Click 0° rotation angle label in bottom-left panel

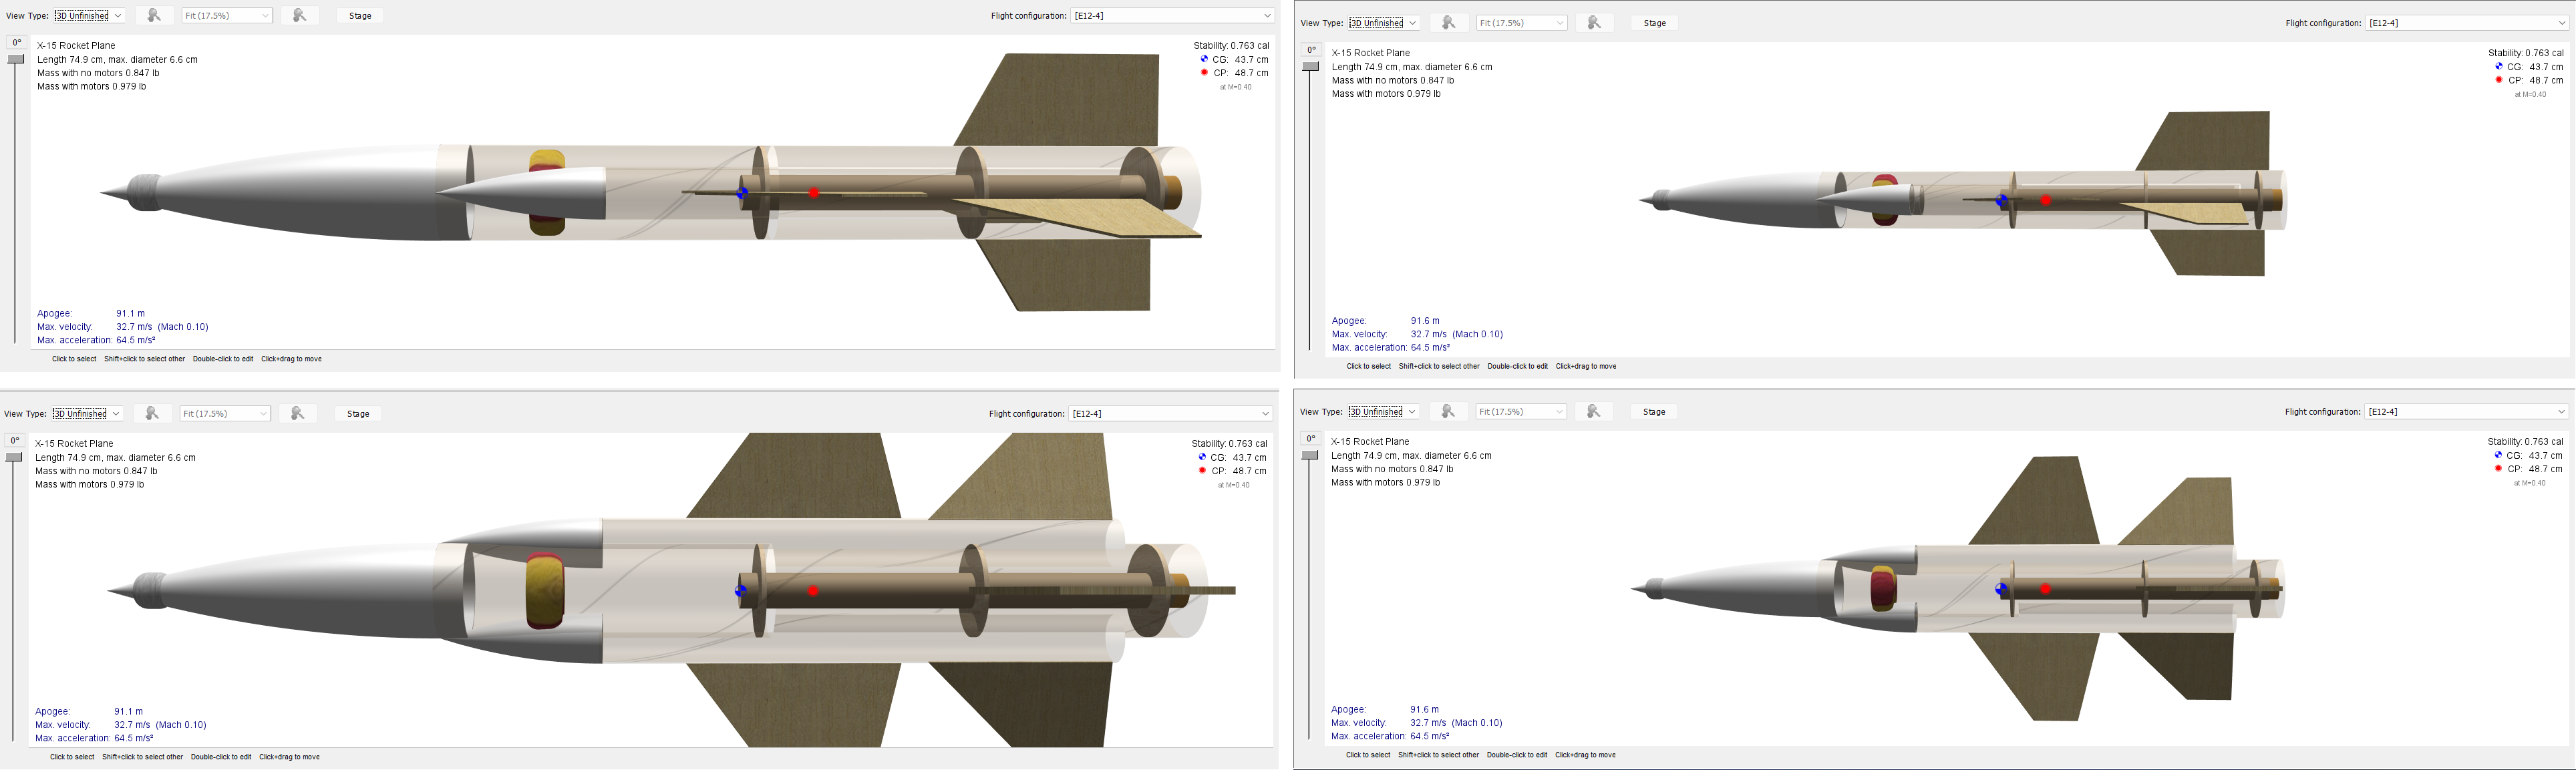(x=15, y=440)
